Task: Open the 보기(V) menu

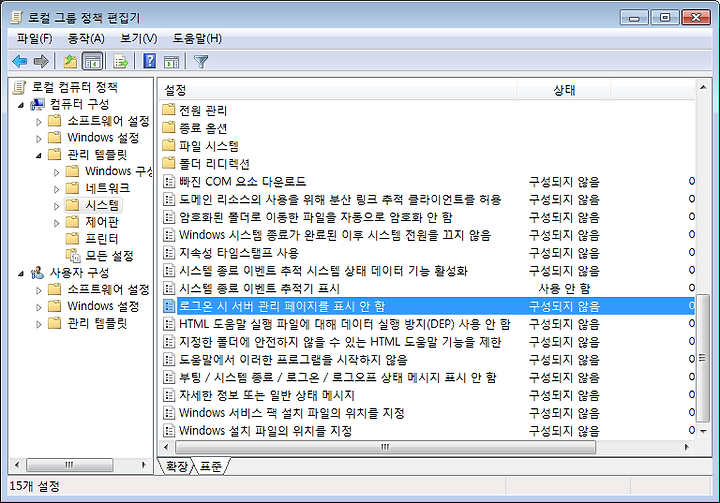Action: 138,39
